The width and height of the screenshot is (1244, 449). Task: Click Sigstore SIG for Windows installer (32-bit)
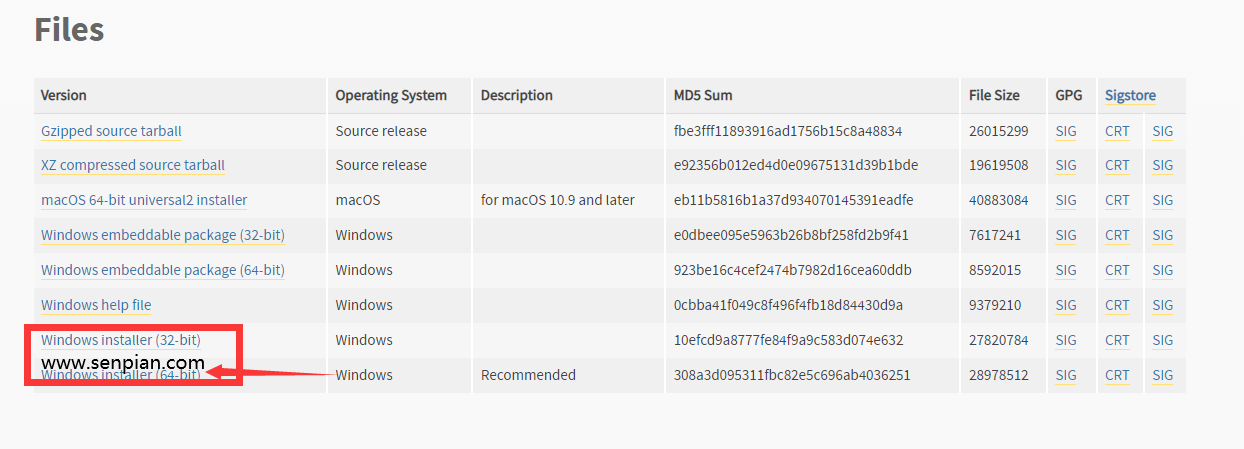pos(1162,340)
